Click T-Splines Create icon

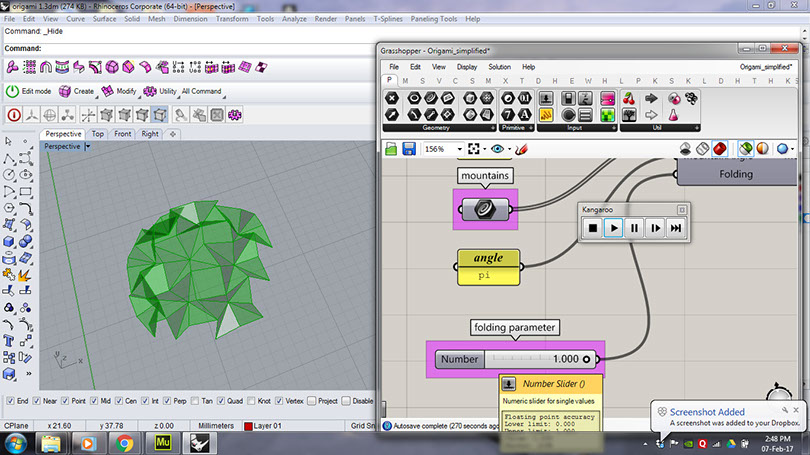(65, 91)
